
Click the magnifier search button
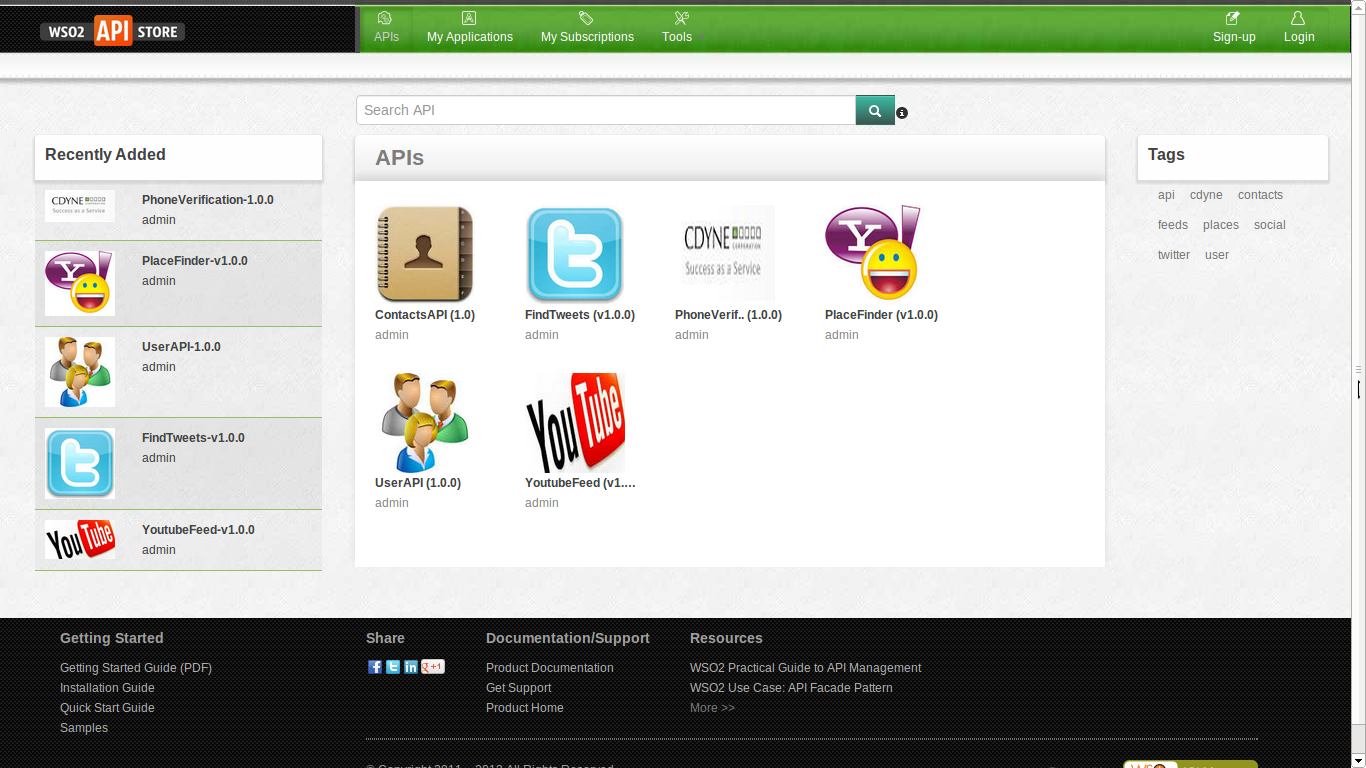point(875,111)
